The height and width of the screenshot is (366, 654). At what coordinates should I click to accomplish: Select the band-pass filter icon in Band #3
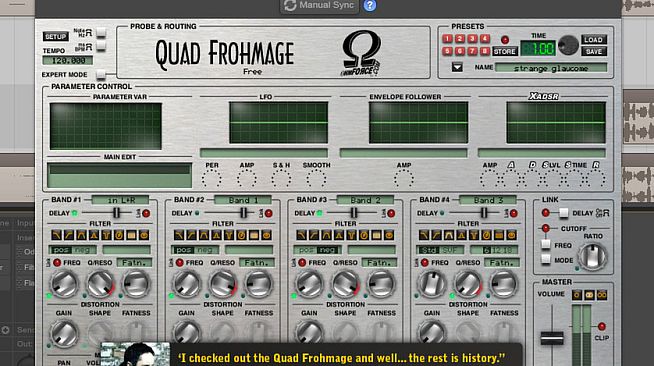pyautogui.click(x=327, y=236)
